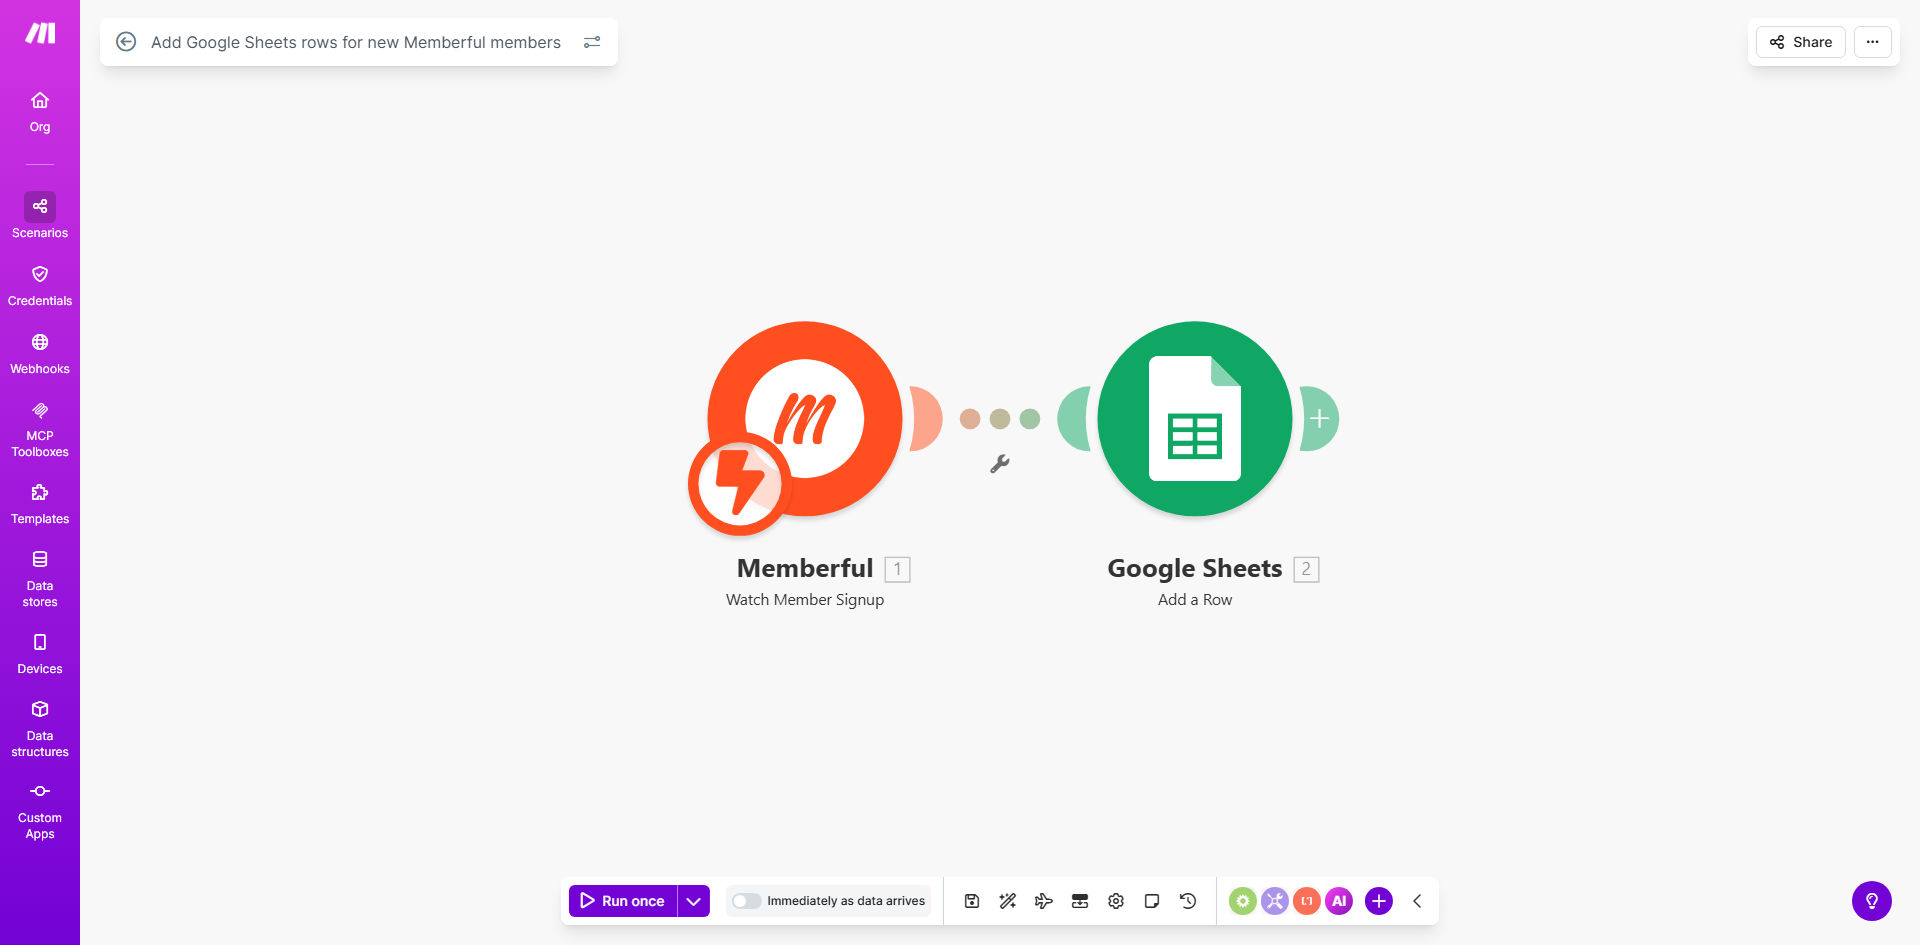
Task: Open the Templates section
Action: click(x=40, y=504)
